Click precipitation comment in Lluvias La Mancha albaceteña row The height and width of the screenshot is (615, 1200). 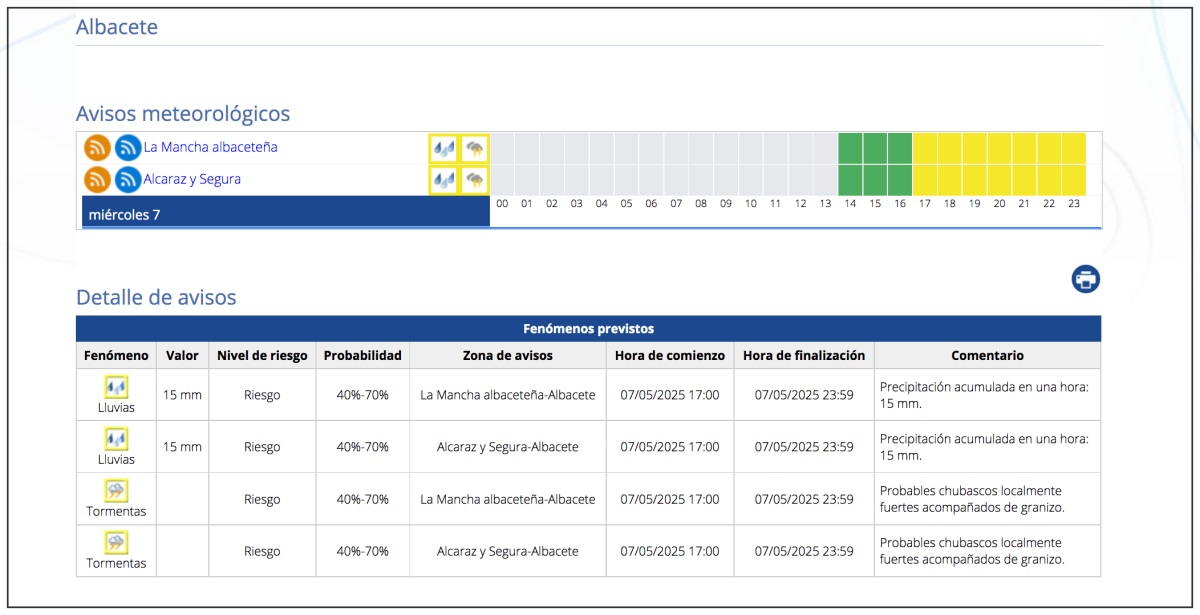click(x=984, y=395)
